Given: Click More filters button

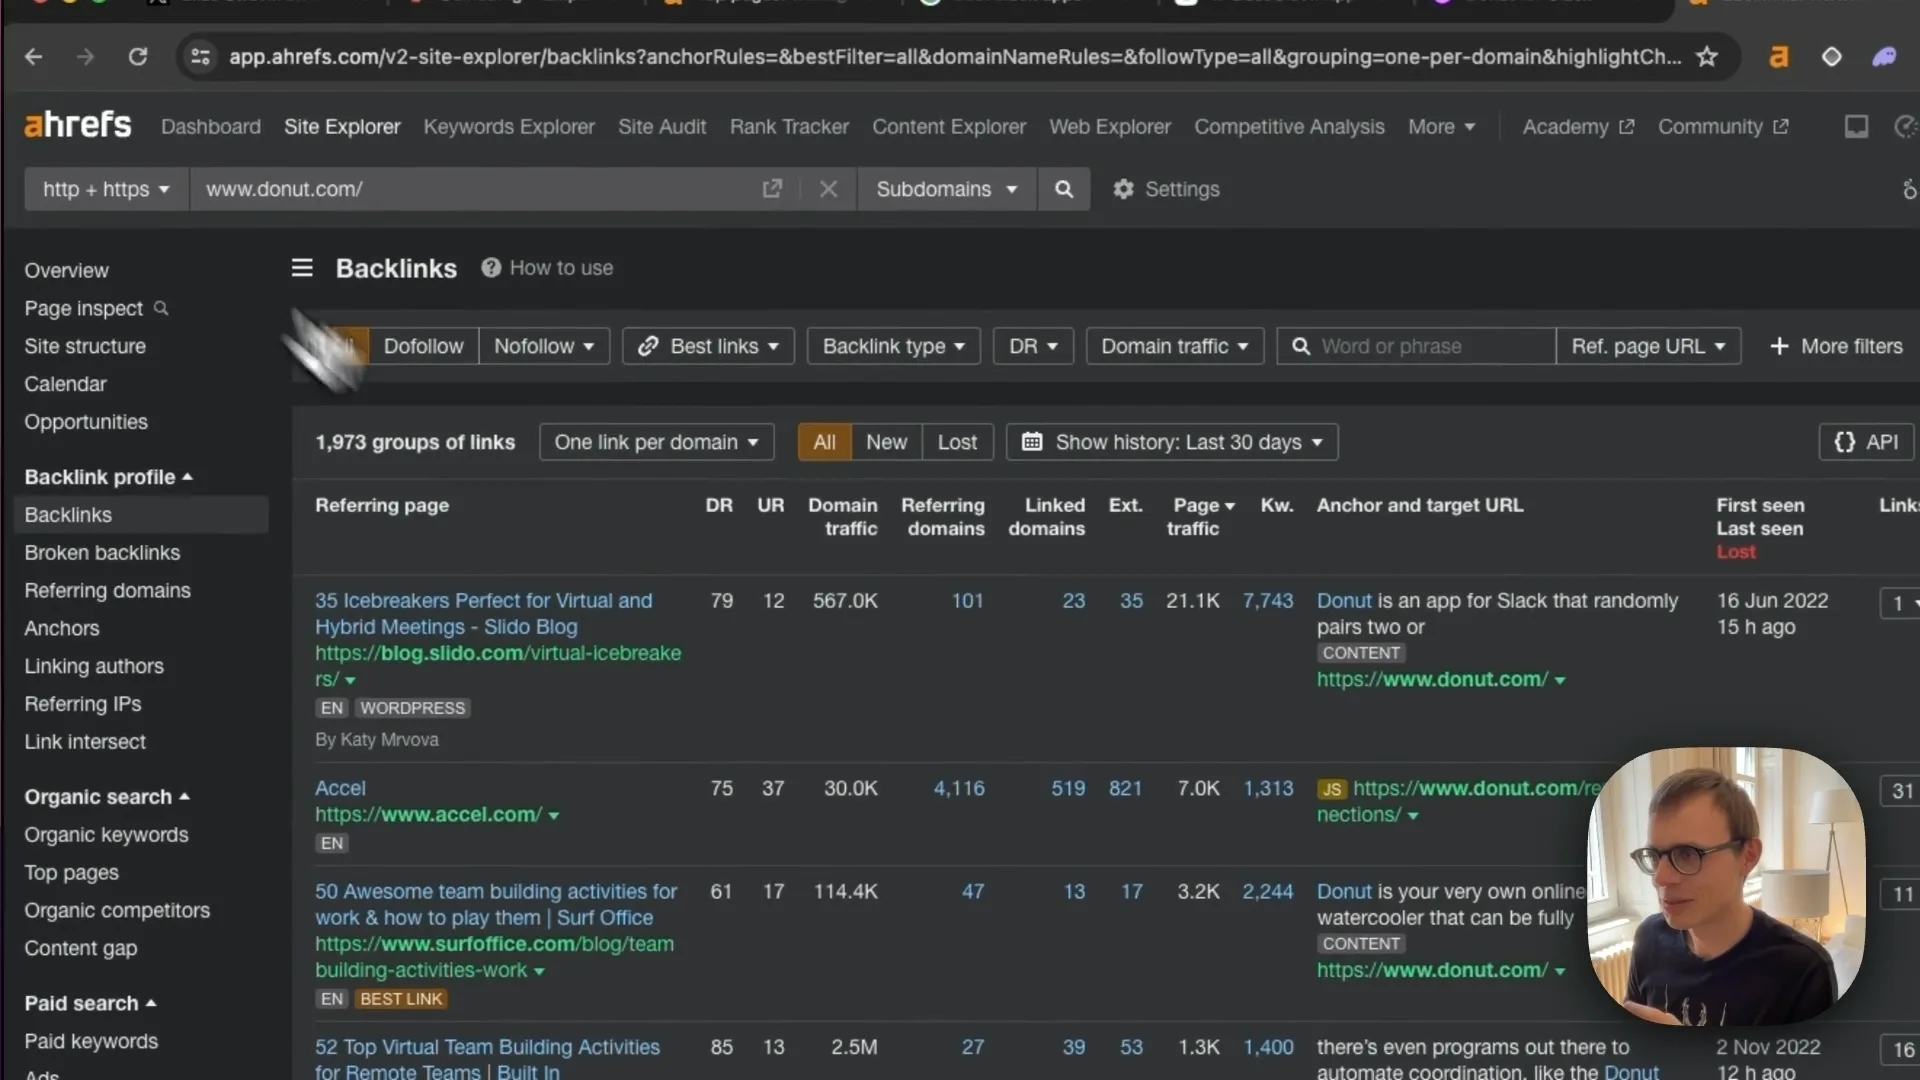Looking at the screenshot, I should point(1836,346).
